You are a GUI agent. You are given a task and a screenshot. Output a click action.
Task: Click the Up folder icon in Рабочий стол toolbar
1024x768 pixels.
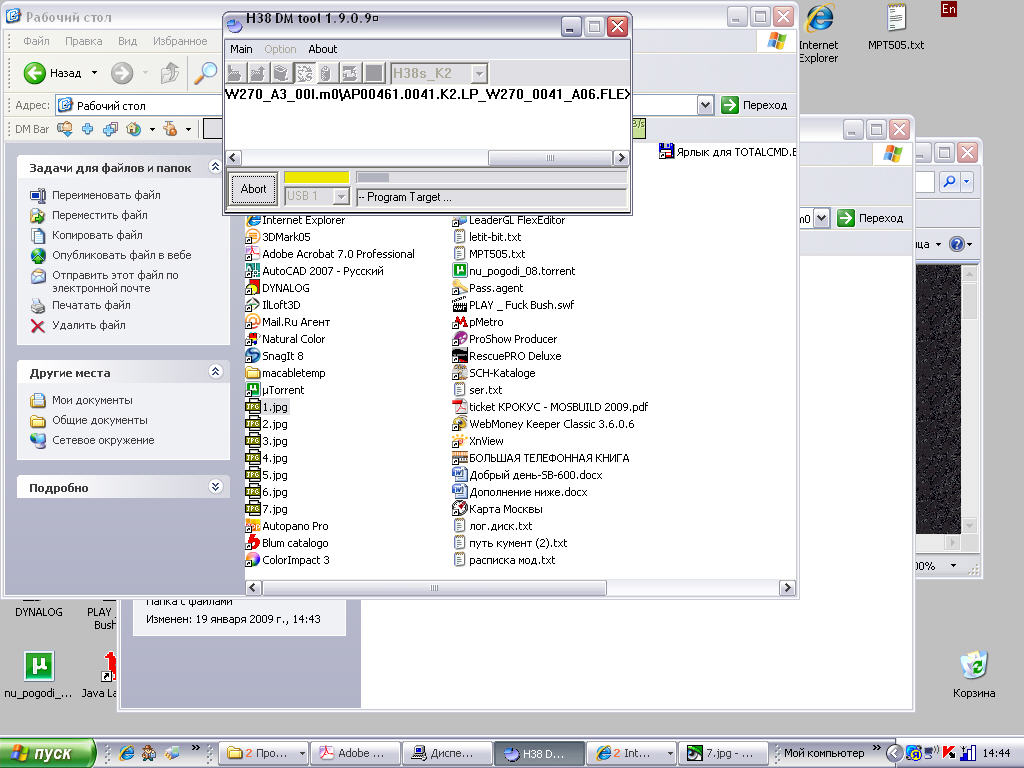pos(170,72)
